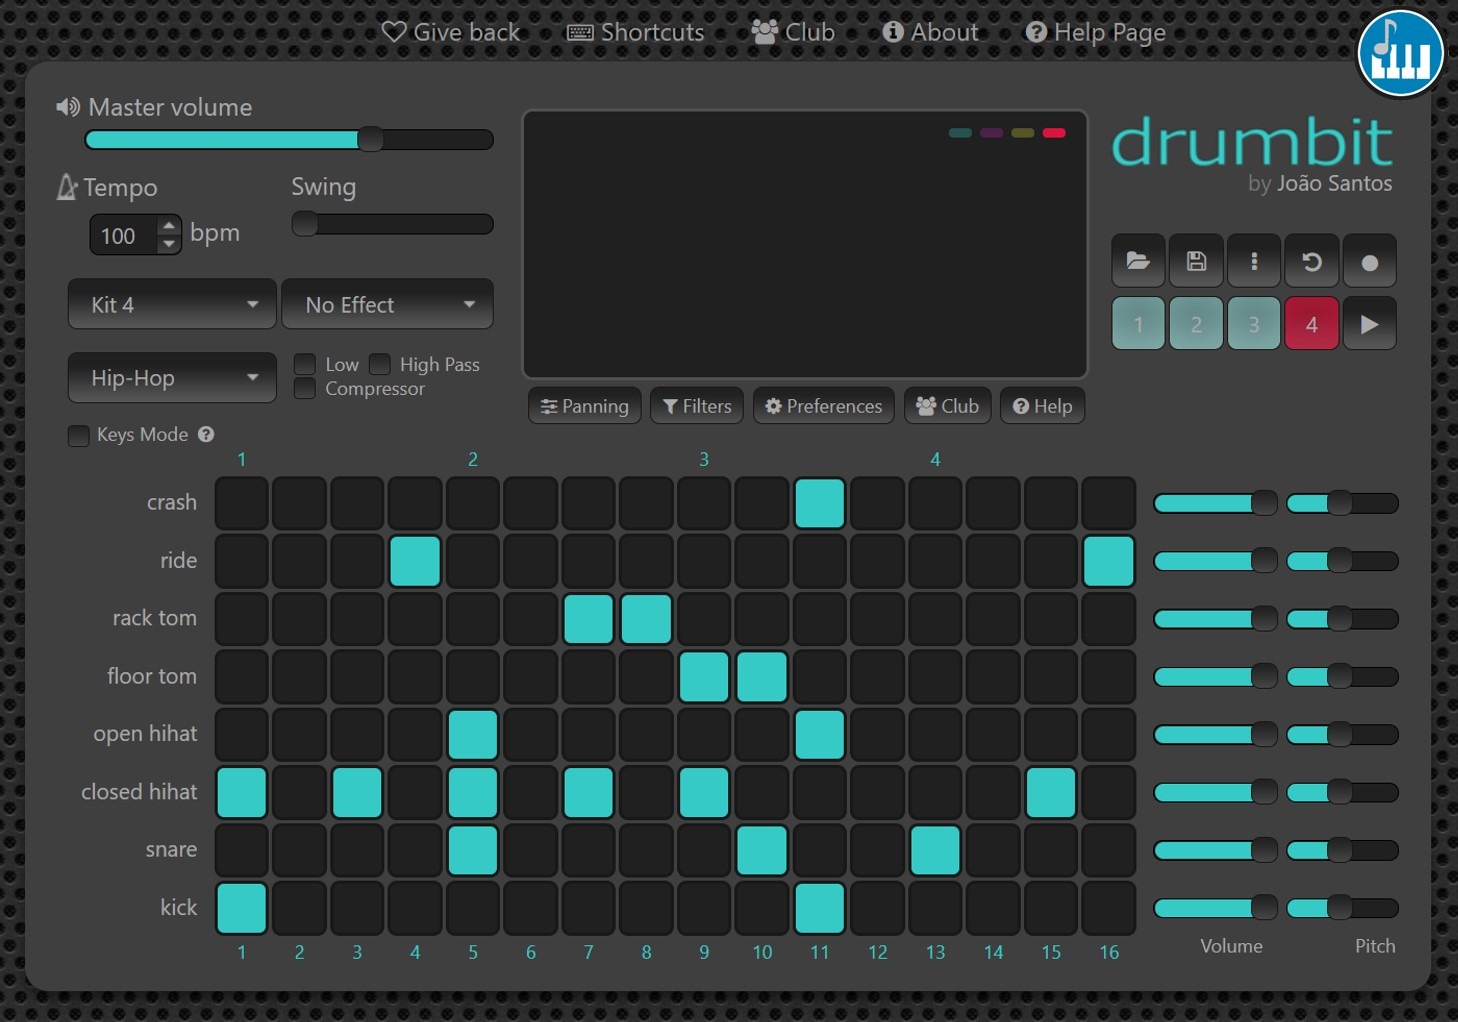This screenshot has width=1458, height=1022.
Task: Turn off rack tom step 7
Action: 588,619
